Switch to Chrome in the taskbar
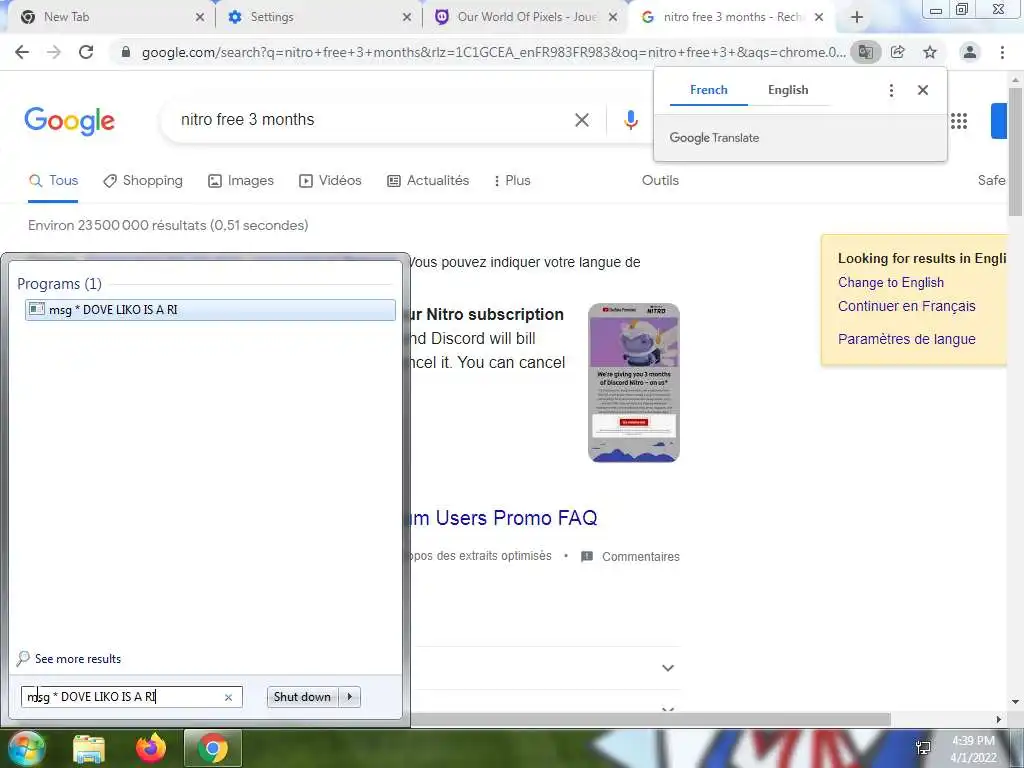This screenshot has width=1024, height=768. [x=213, y=748]
